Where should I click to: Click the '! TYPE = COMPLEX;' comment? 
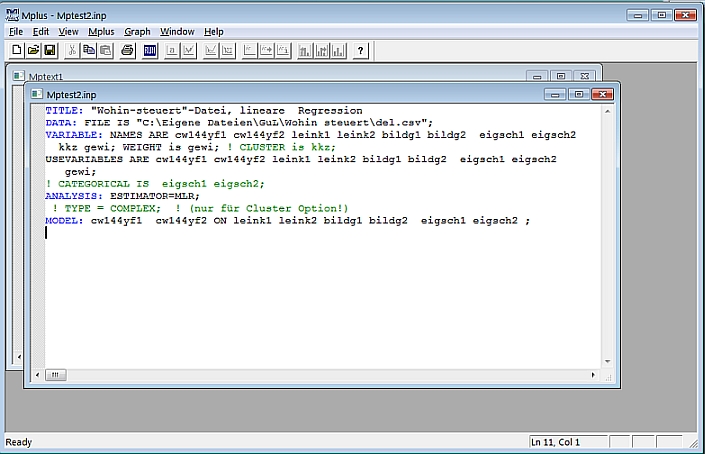click(x=107, y=209)
